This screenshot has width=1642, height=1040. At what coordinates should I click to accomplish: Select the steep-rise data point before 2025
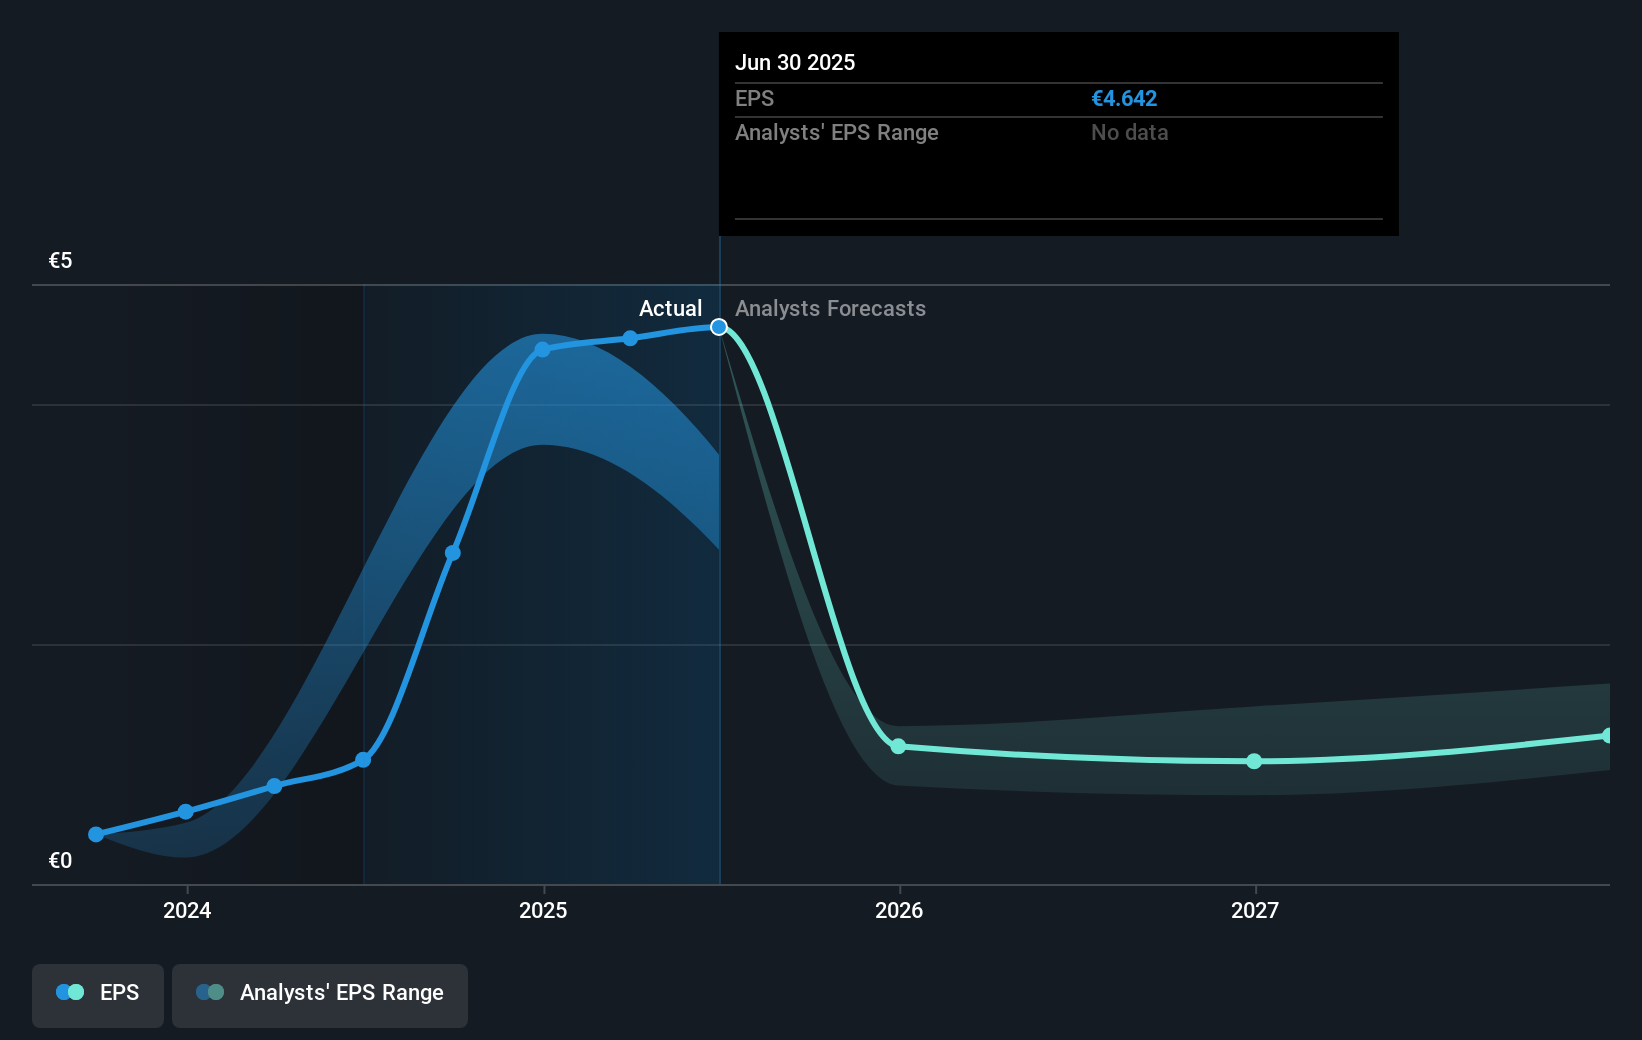point(453,553)
